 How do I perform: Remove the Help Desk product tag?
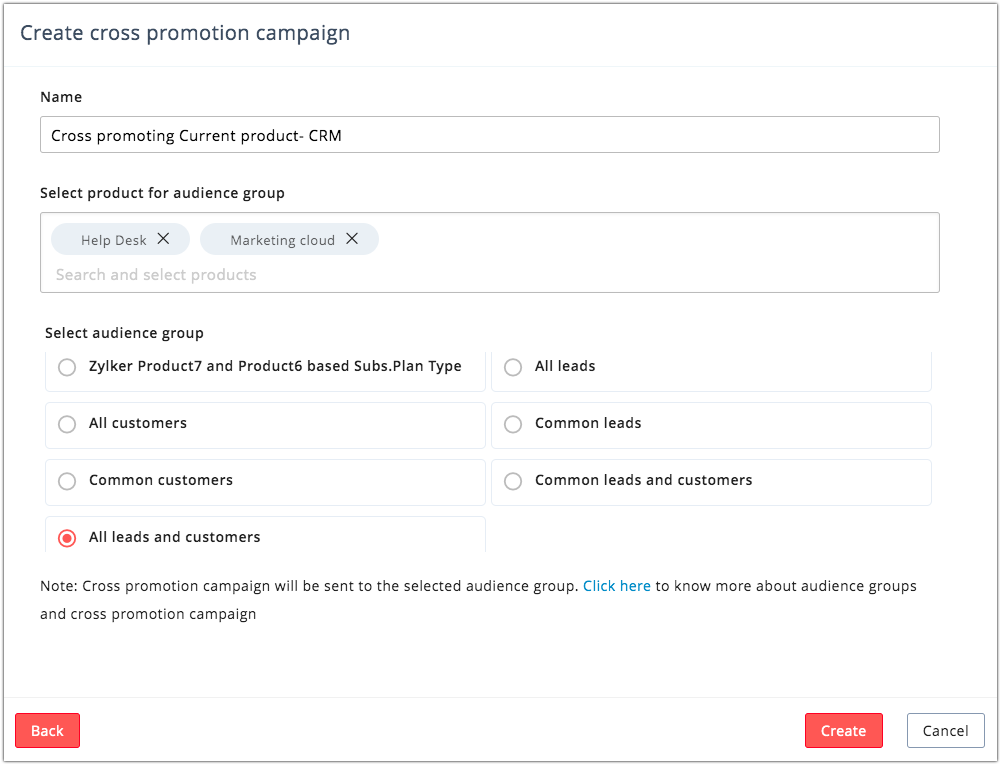(164, 239)
